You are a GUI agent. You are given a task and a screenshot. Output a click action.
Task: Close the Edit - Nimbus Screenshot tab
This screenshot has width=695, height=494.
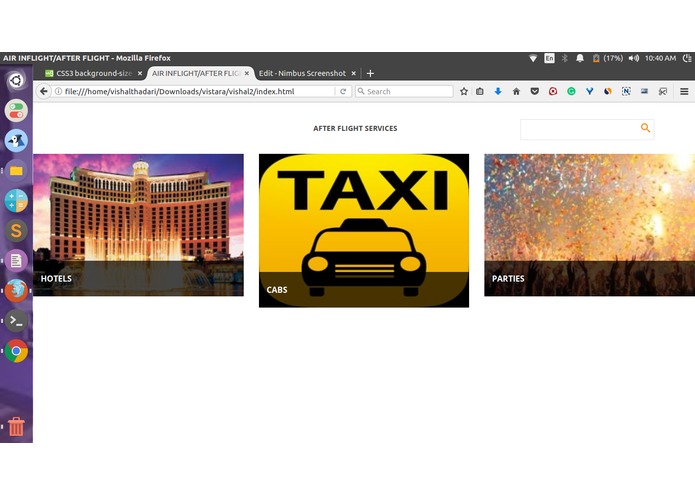tap(354, 74)
